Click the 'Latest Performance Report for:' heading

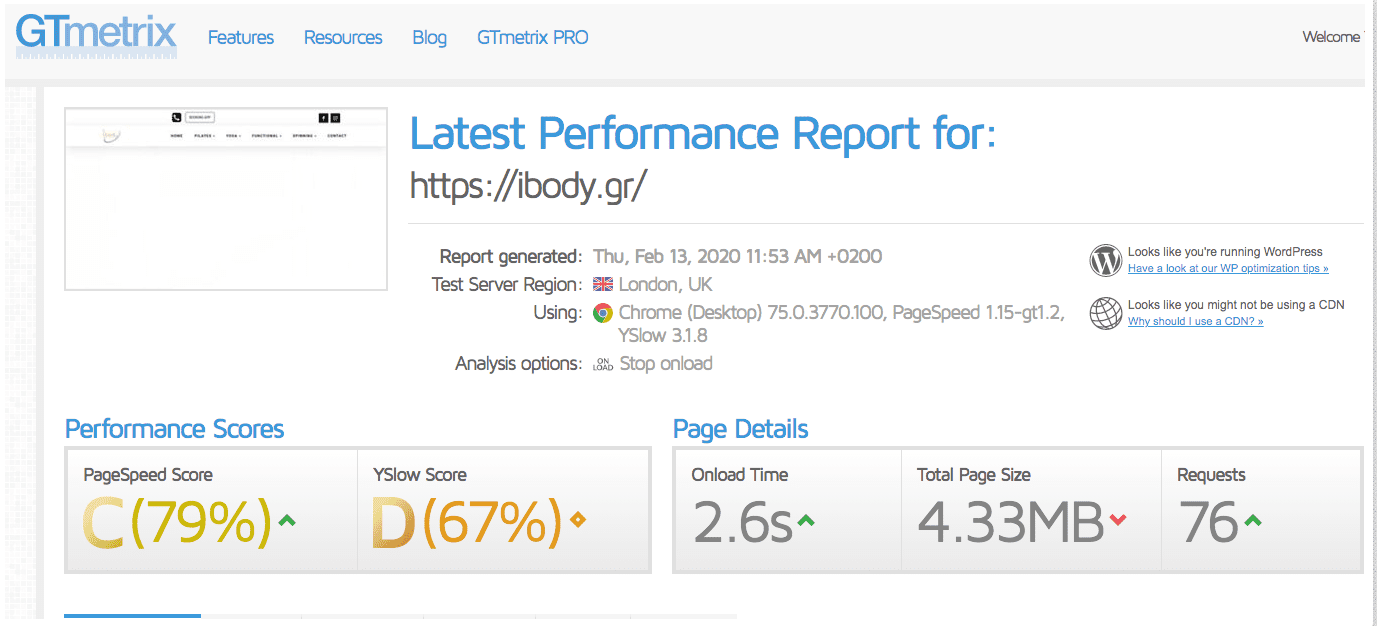pos(704,132)
